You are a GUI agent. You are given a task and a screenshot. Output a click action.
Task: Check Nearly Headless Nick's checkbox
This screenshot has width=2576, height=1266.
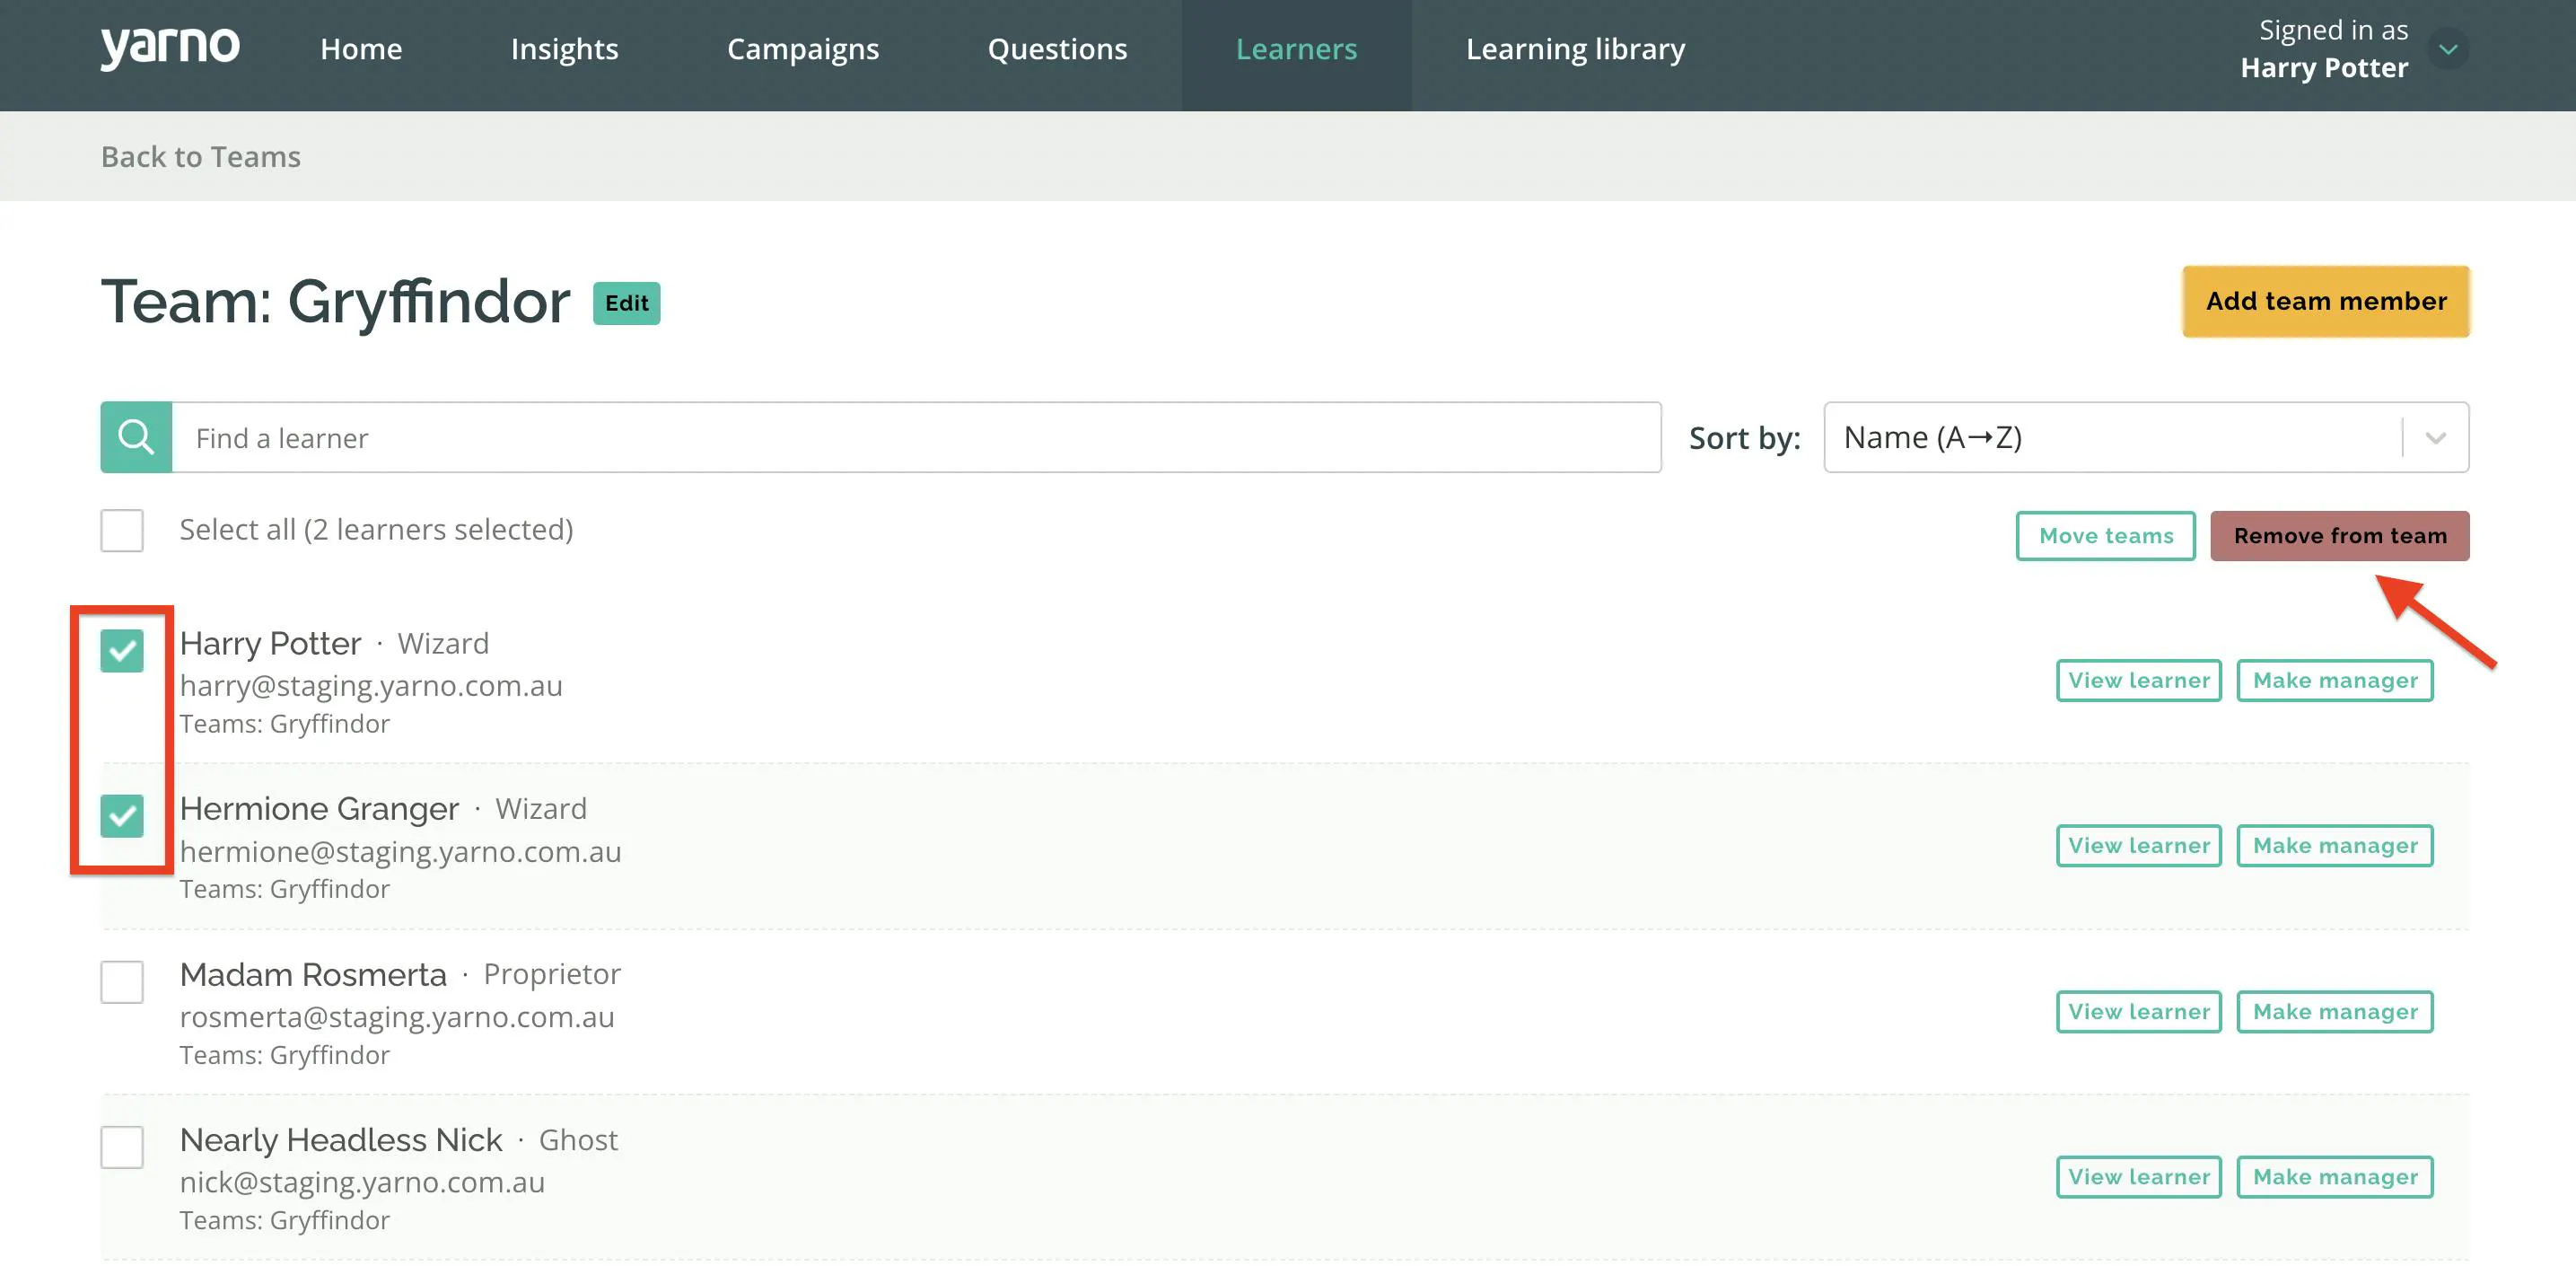point(122,1147)
